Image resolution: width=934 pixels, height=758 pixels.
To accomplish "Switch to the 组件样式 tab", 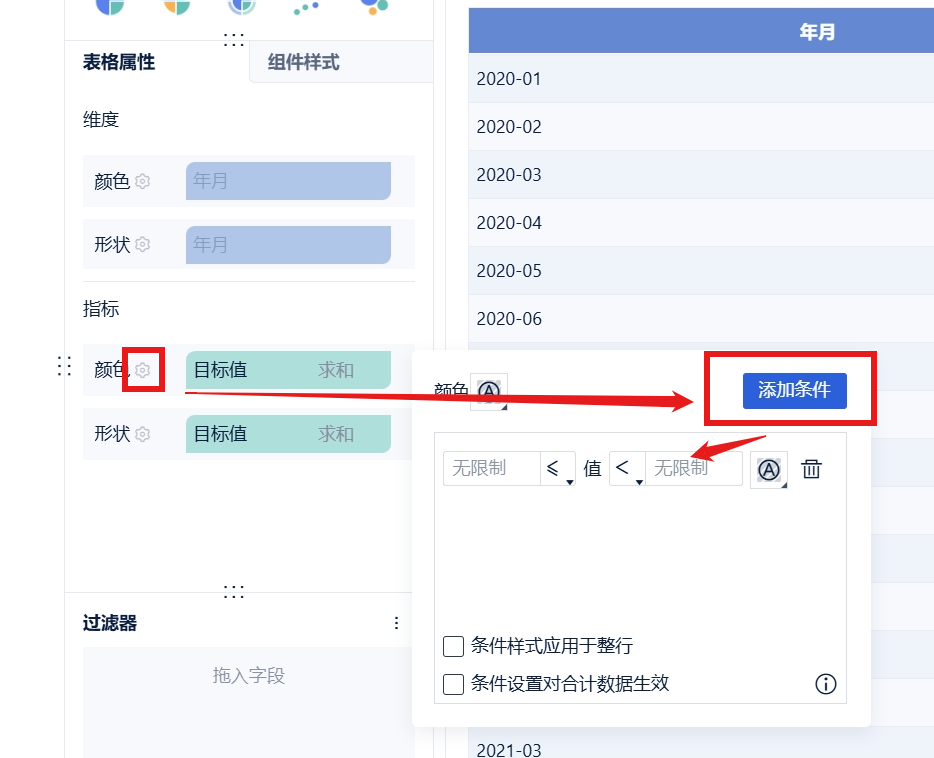I will click(304, 62).
